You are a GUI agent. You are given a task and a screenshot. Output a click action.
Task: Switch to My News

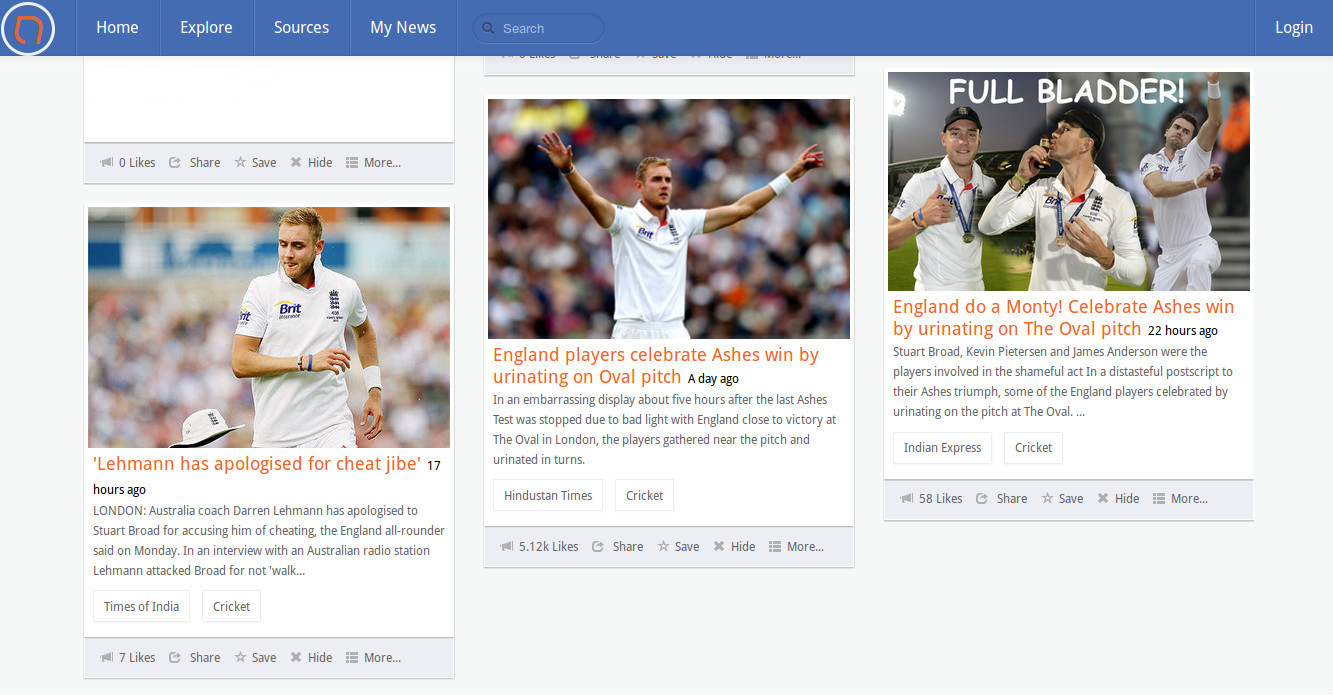coord(403,28)
